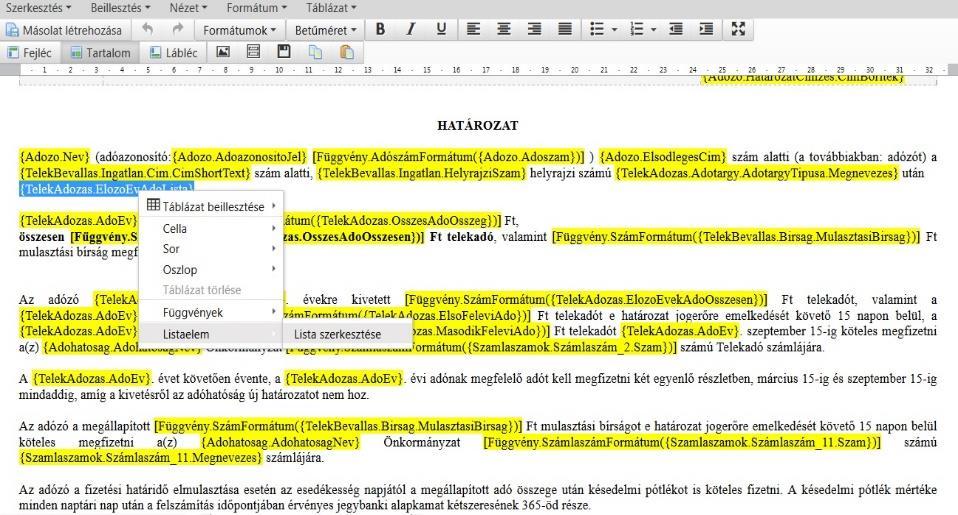Open numbered list style dropdown arrow
Screen dimensions: 958x515
[654, 29]
